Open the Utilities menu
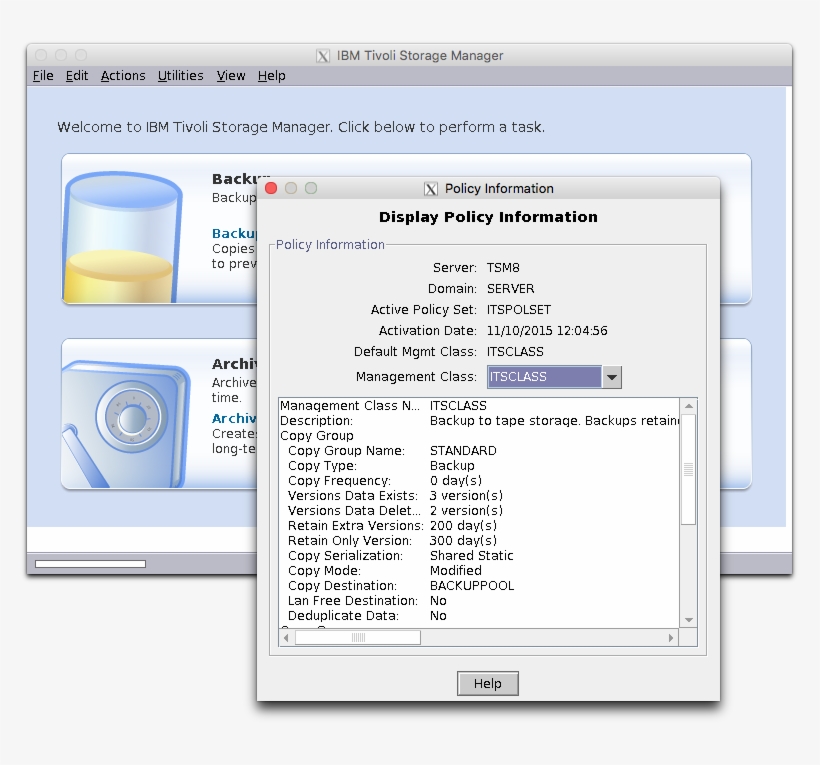 point(180,75)
